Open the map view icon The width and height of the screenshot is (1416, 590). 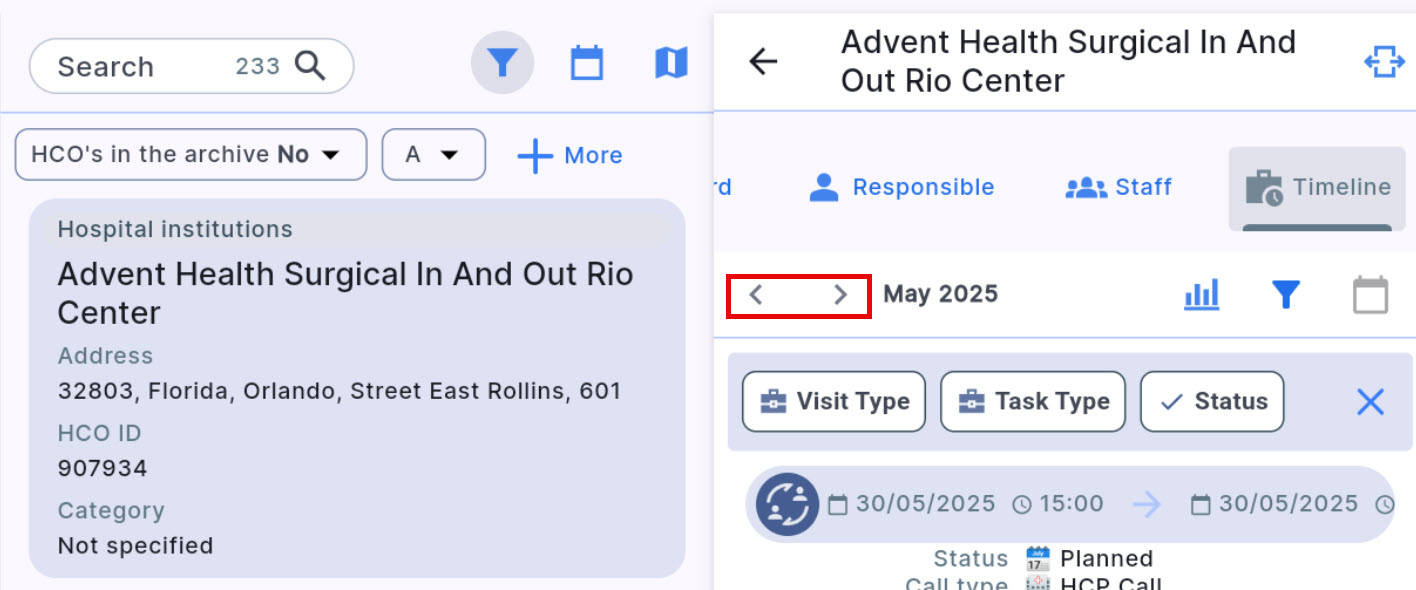671,63
